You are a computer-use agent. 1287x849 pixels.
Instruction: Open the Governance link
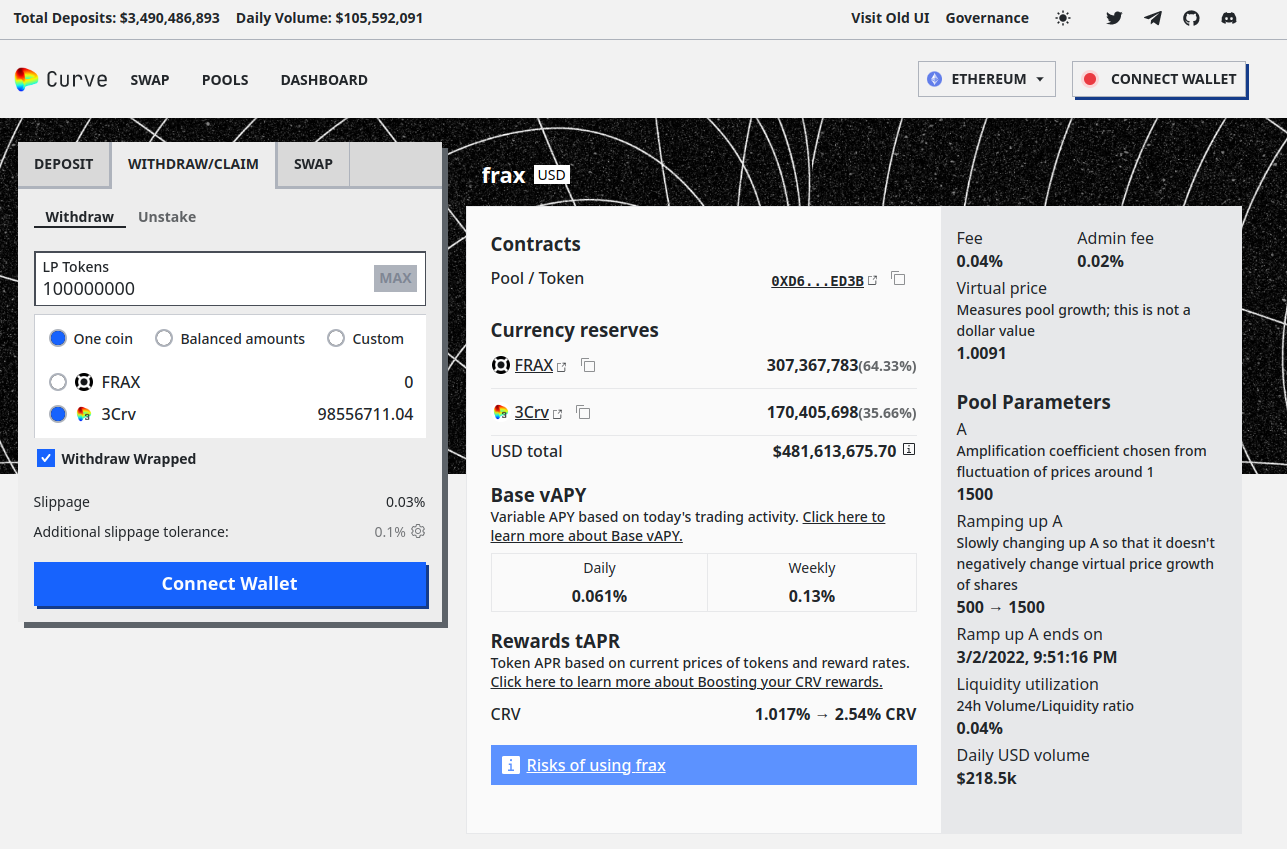pos(987,18)
